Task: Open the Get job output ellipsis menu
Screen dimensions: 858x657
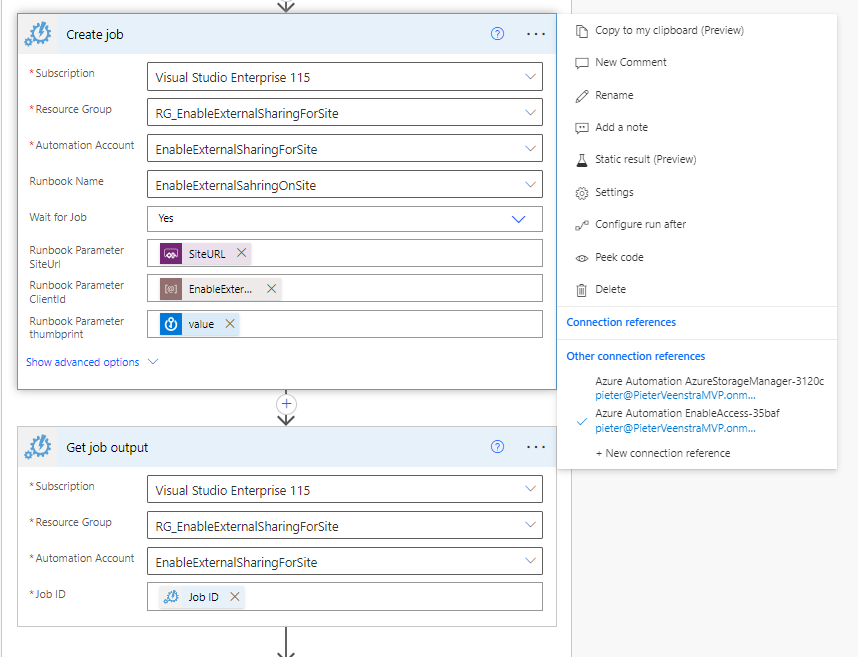Action: click(x=536, y=447)
